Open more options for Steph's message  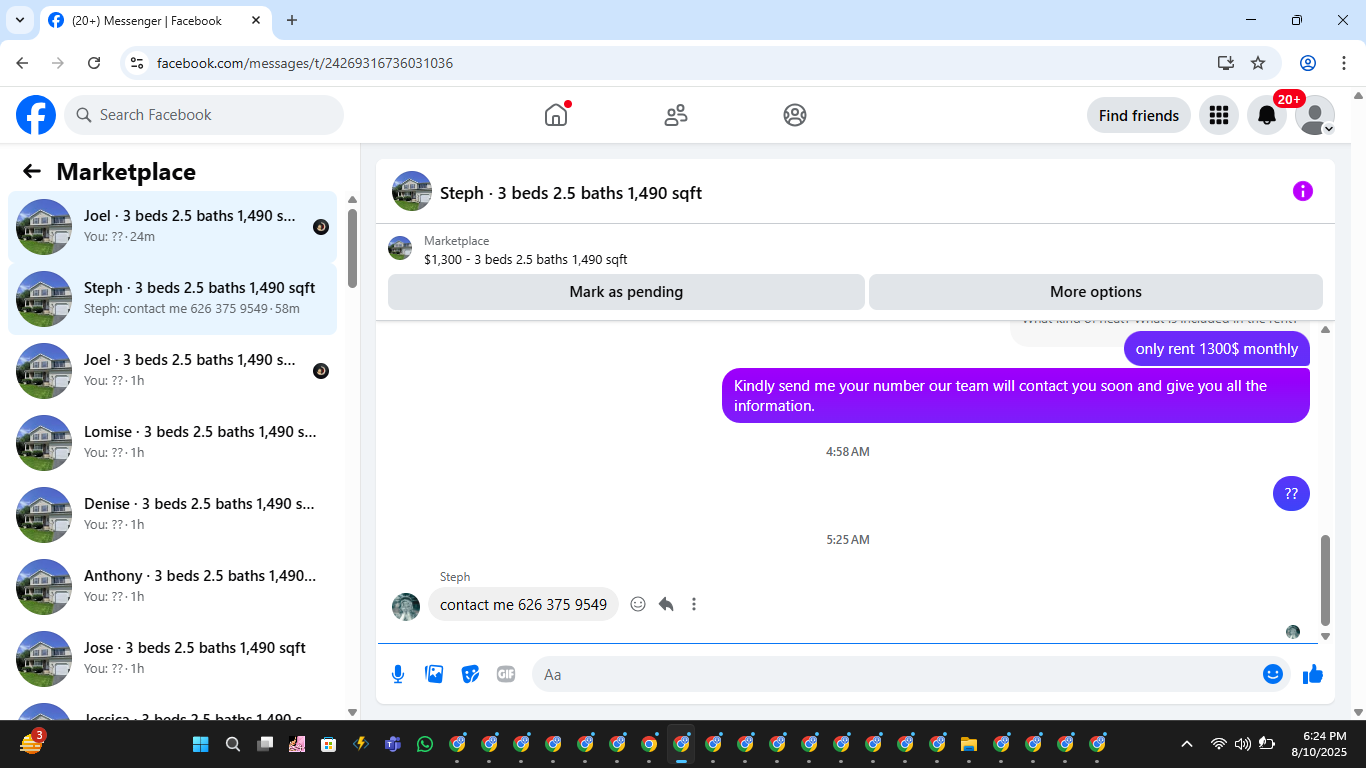coord(694,604)
